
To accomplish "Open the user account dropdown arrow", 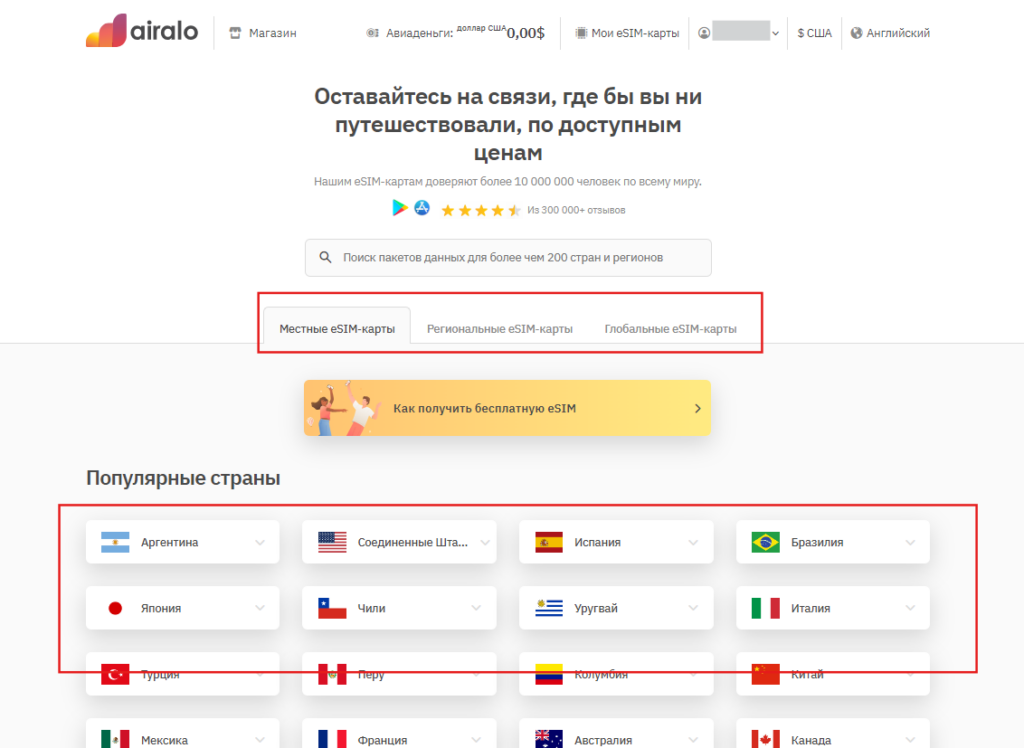I will pos(776,33).
